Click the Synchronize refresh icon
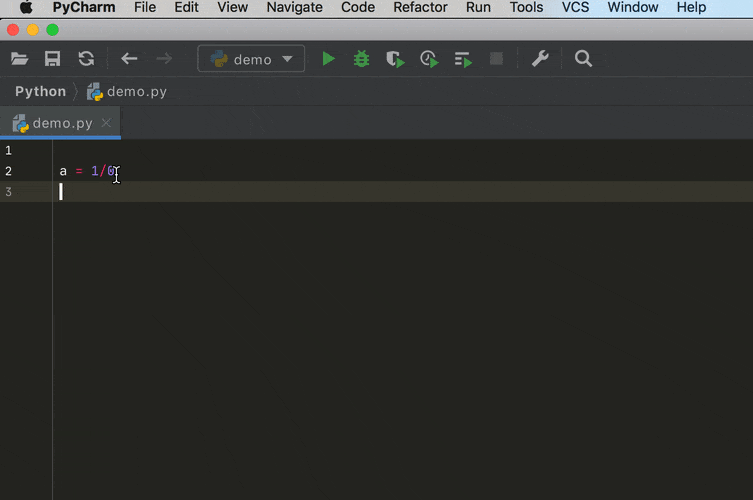The height and width of the screenshot is (500, 753). click(x=86, y=59)
